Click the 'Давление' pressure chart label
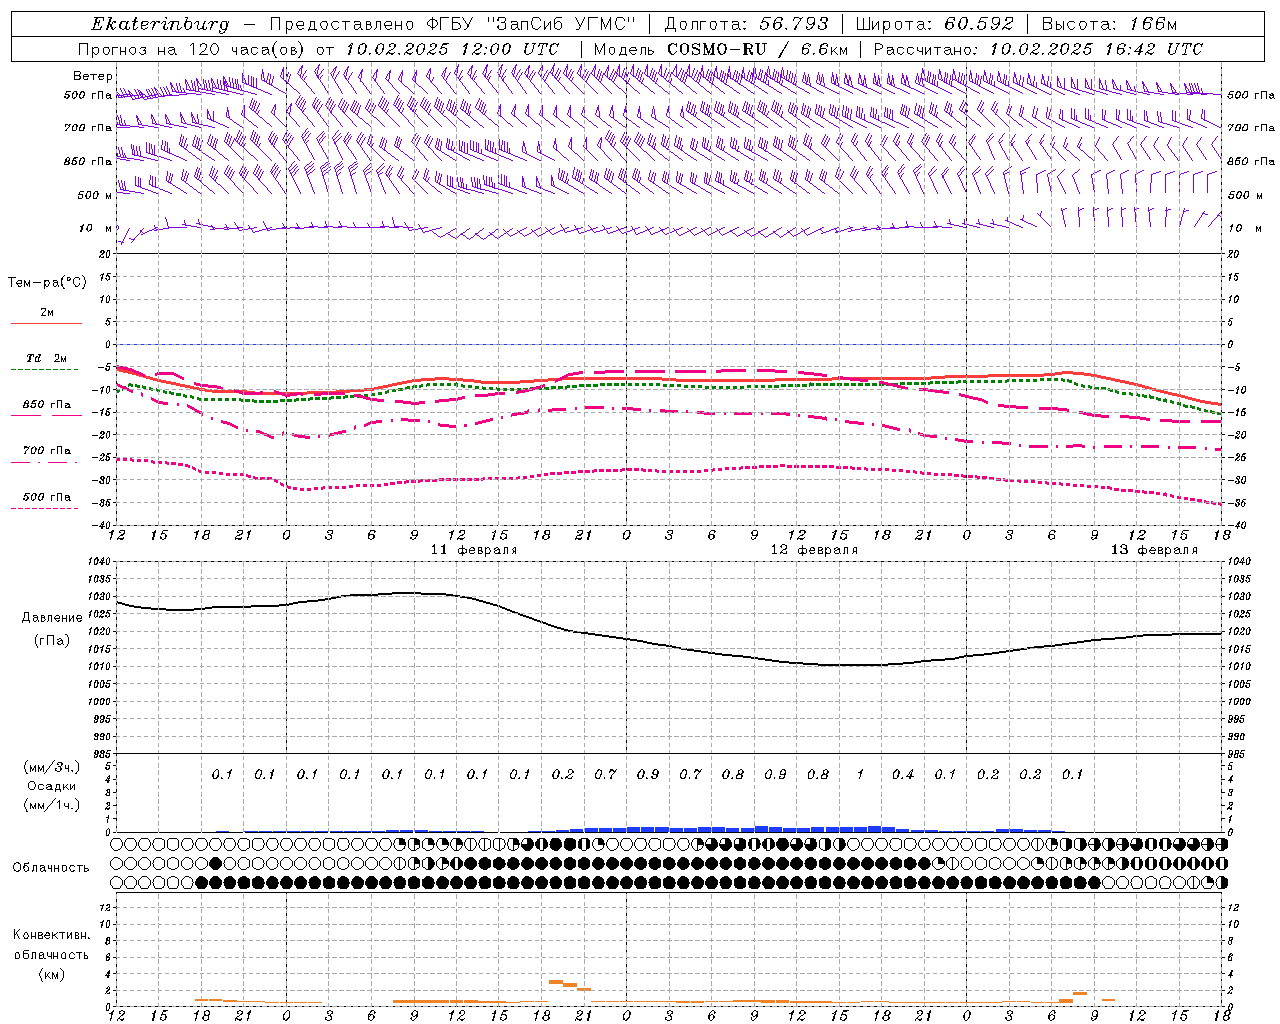The height and width of the screenshot is (1024, 1280). pos(52,618)
